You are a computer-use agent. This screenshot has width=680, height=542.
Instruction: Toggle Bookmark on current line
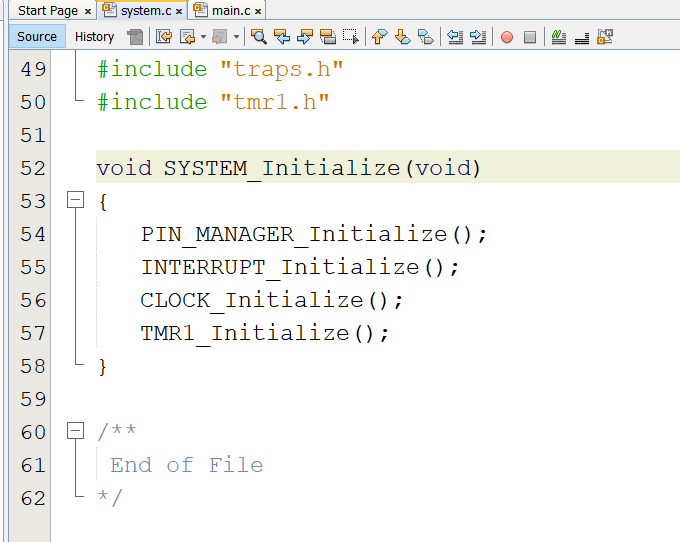[x=426, y=37]
